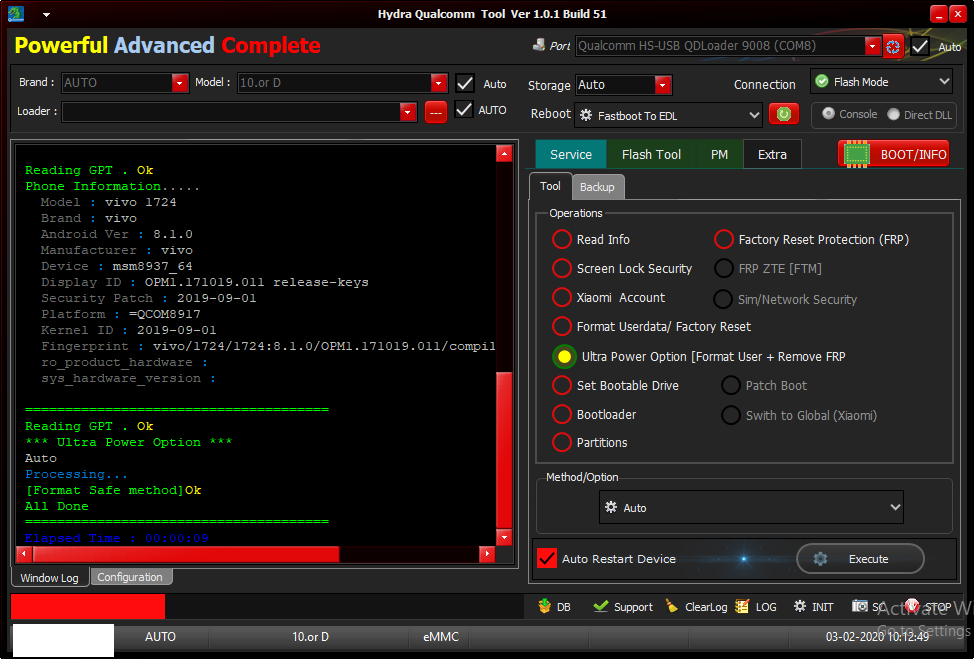The width and height of the screenshot is (974, 659).
Task: Click the red horizontal scrollbar thumb
Action: pyautogui.click(x=186, y=554)
